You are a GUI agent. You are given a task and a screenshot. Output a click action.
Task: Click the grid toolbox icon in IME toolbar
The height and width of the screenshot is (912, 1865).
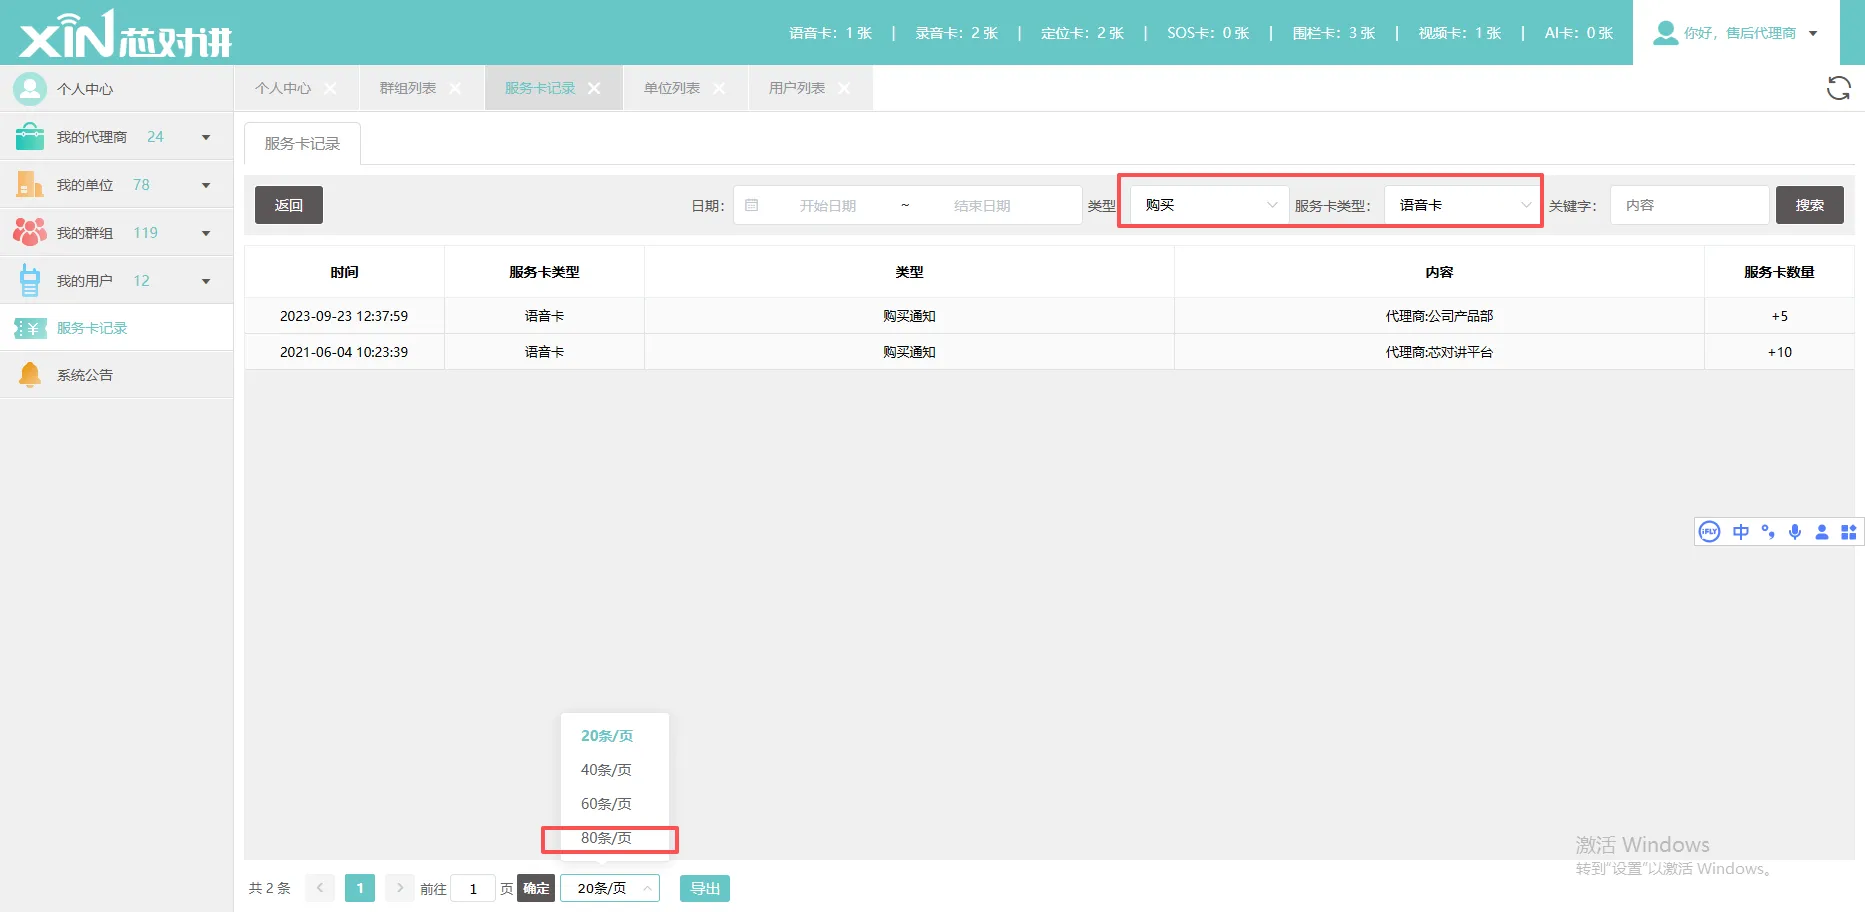tap(1849, 532)
